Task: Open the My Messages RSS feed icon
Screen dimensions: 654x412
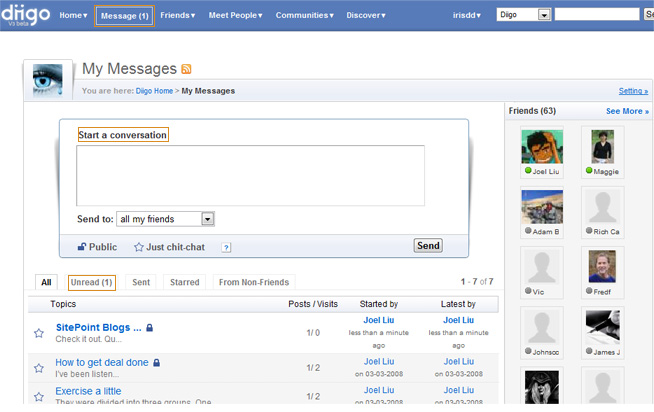Action: (x=186, y=69)
